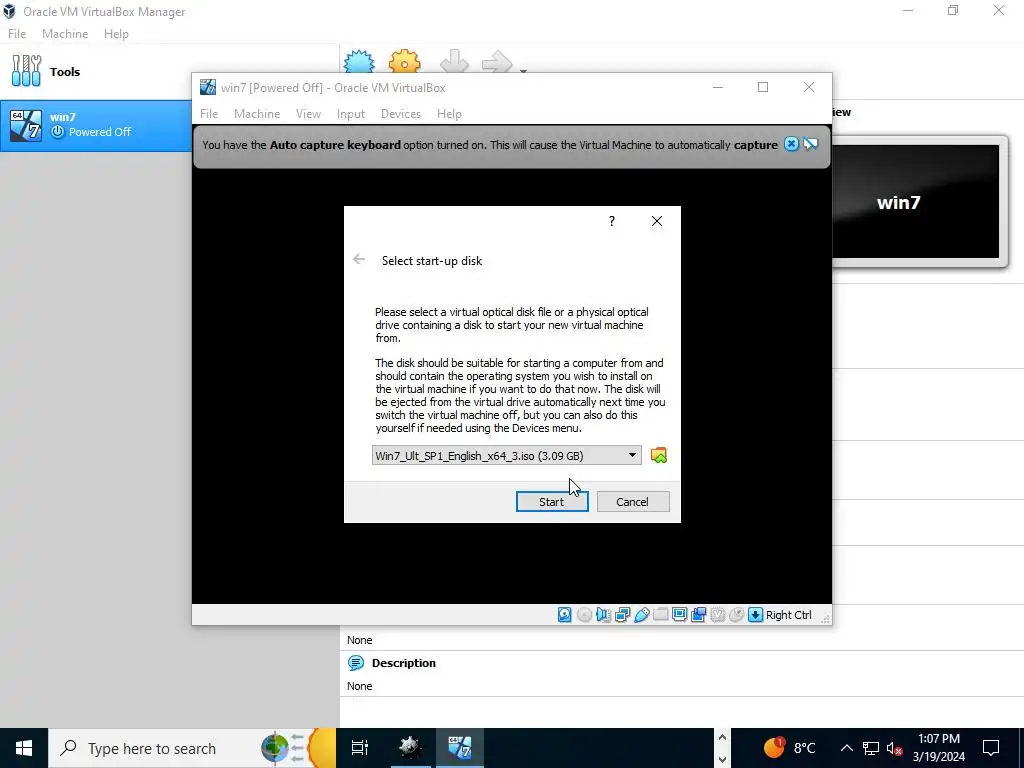Click the VirtualBox win7 taskbar icon
The width and height of the screenshot is (1024, 768).
point(460,748)
